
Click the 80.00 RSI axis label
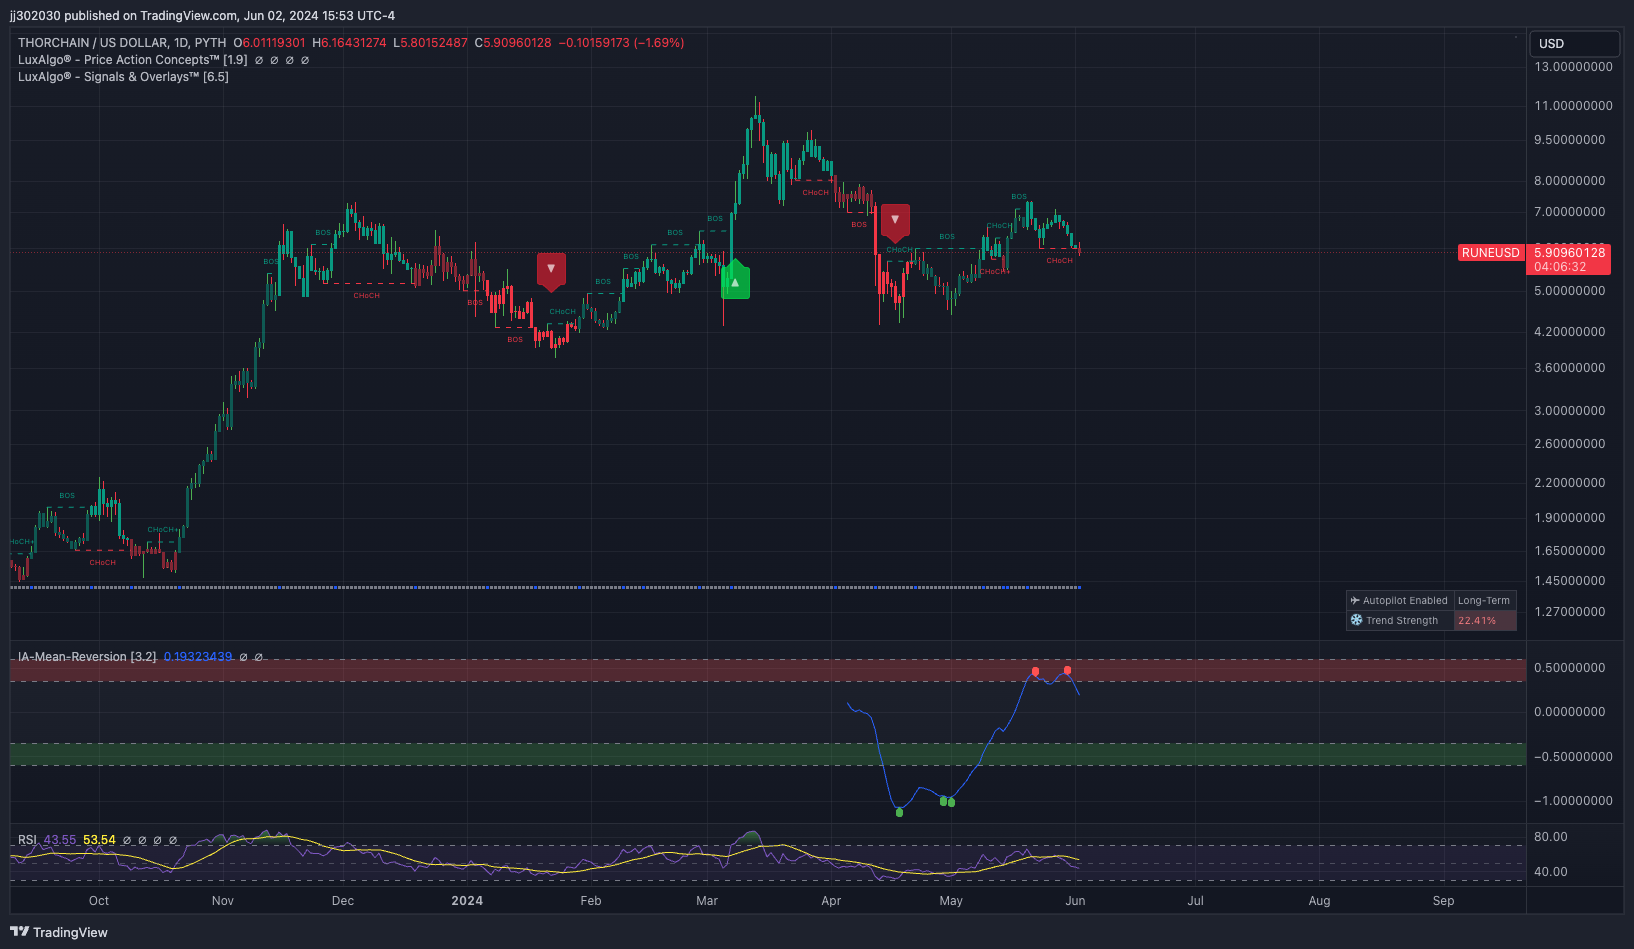click(1551, 837)
